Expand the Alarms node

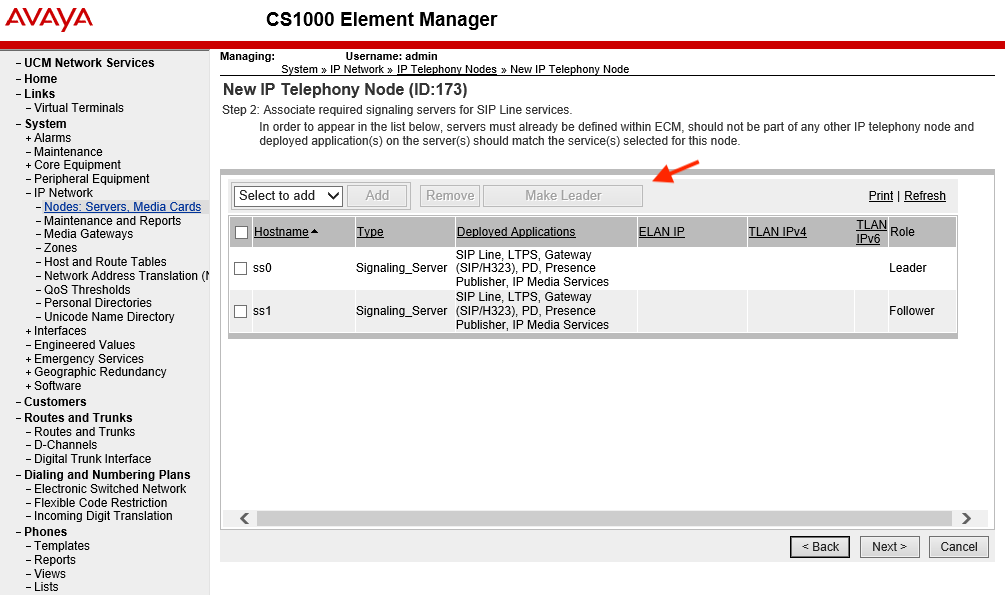pyautogui.click(x=28, y=138)
